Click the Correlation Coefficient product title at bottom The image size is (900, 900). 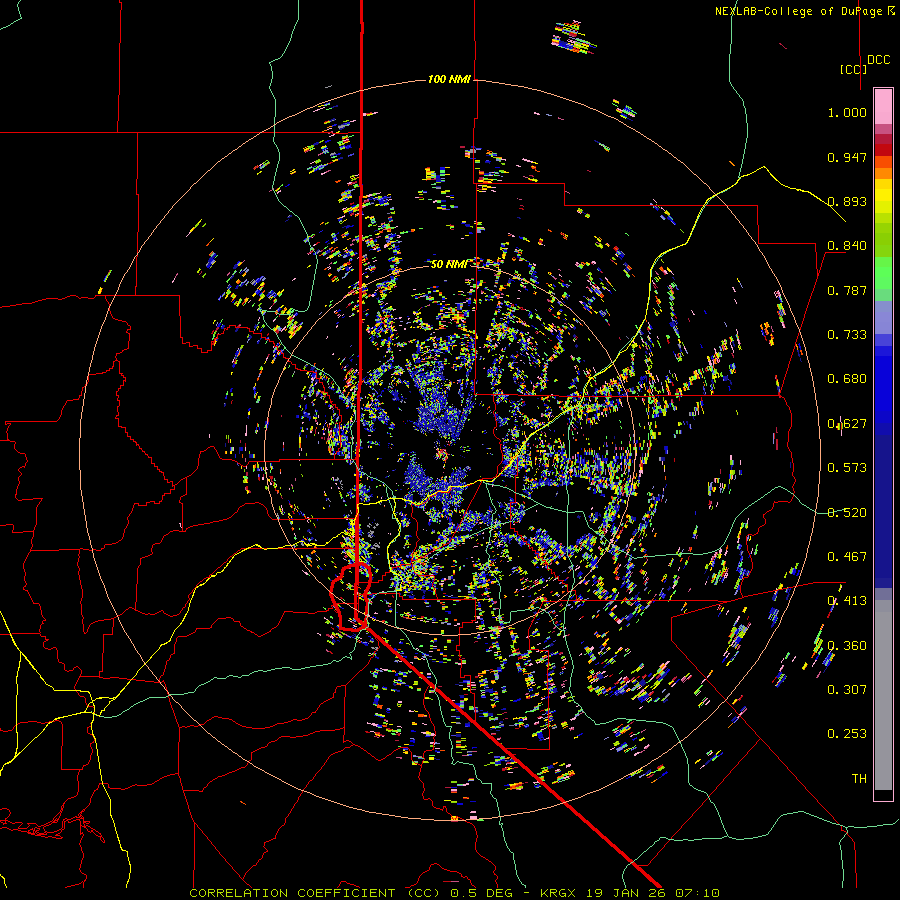pyautogui.click(x=293, y=893)
